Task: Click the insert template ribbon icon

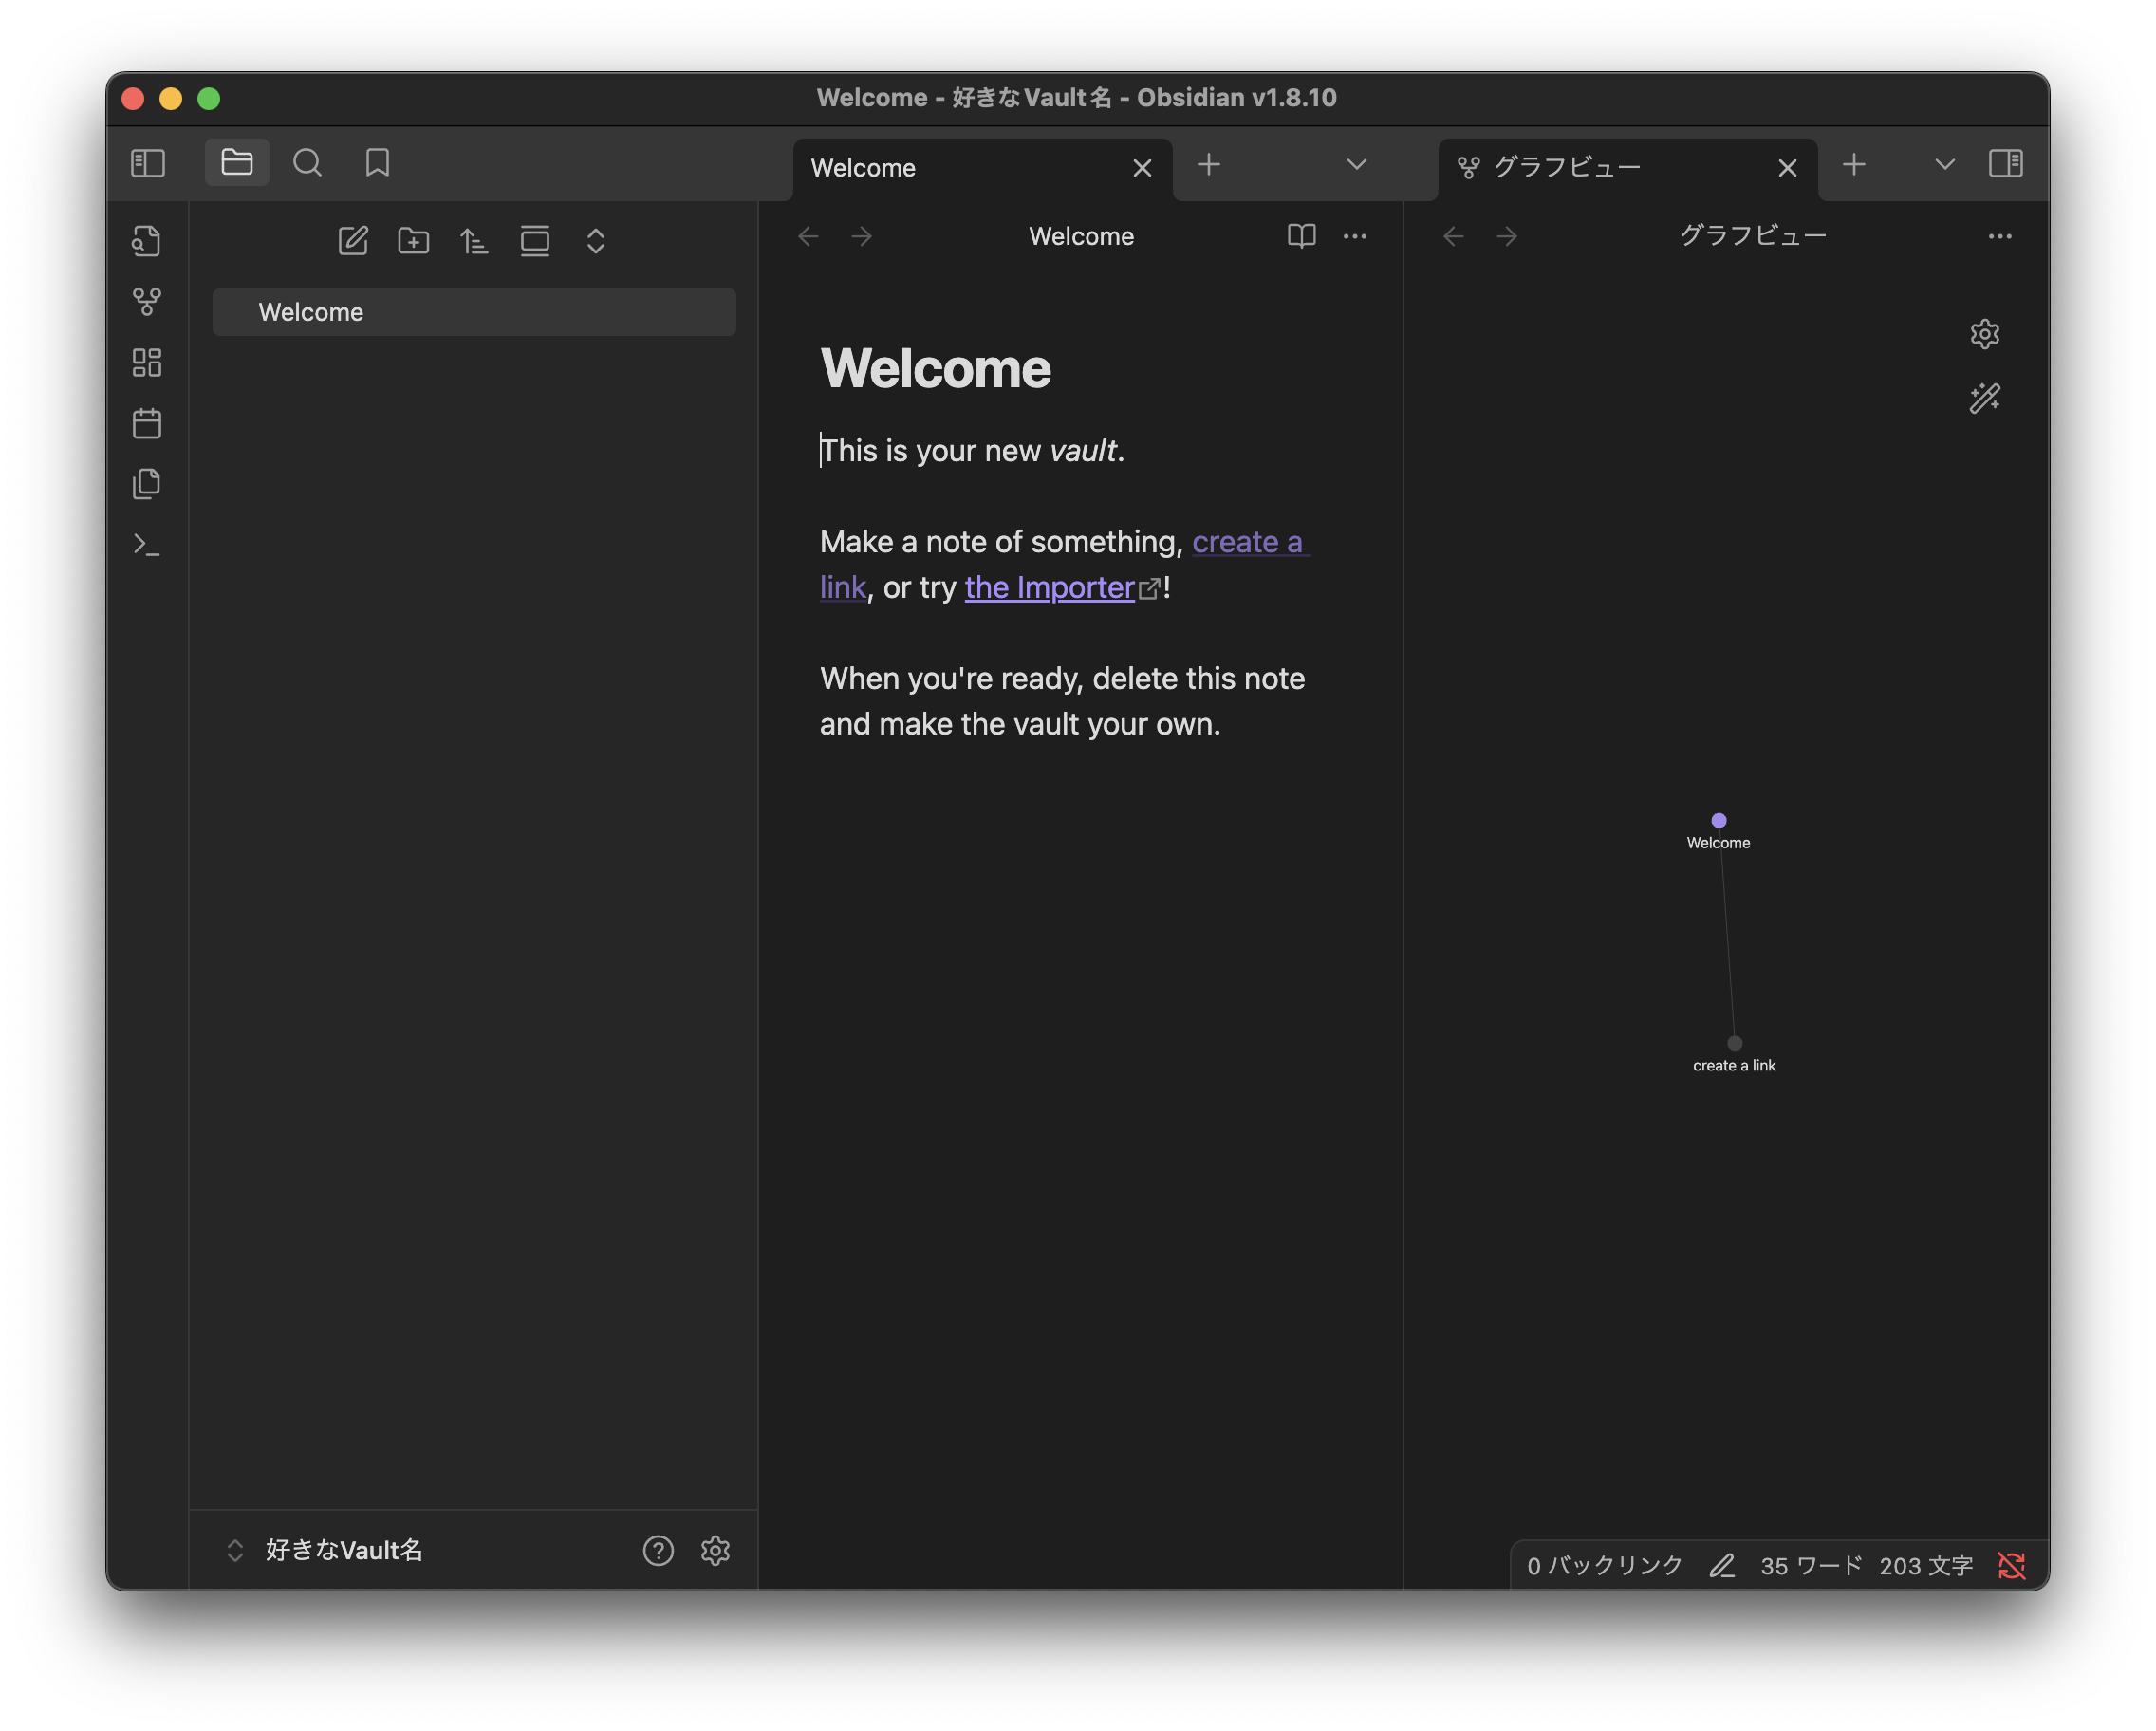Action: tap(147, 484)
